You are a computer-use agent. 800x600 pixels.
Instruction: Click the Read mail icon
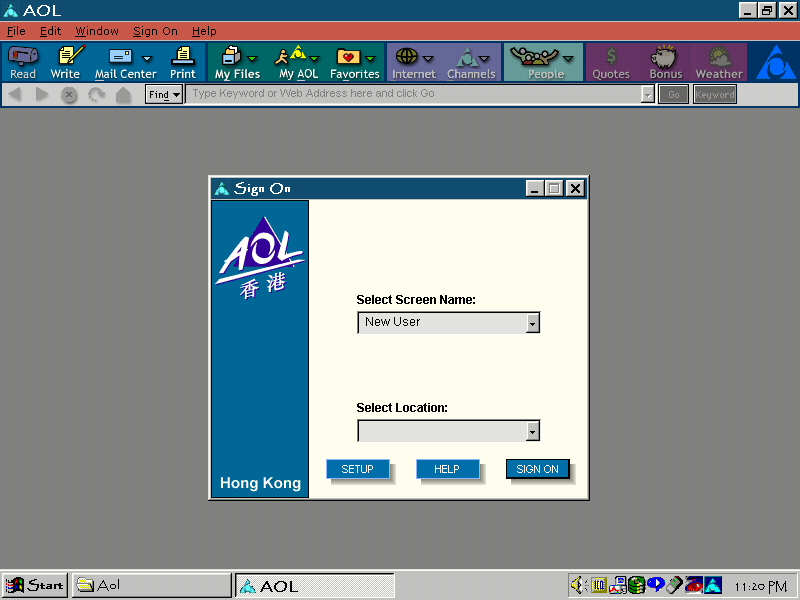[22, 57]
